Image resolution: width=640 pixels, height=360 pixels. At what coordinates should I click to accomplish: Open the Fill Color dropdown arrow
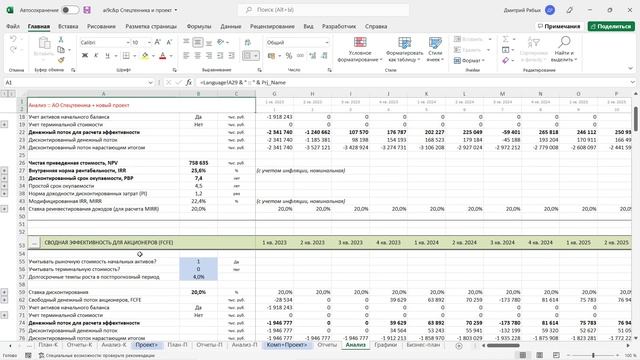pos(153,56)
